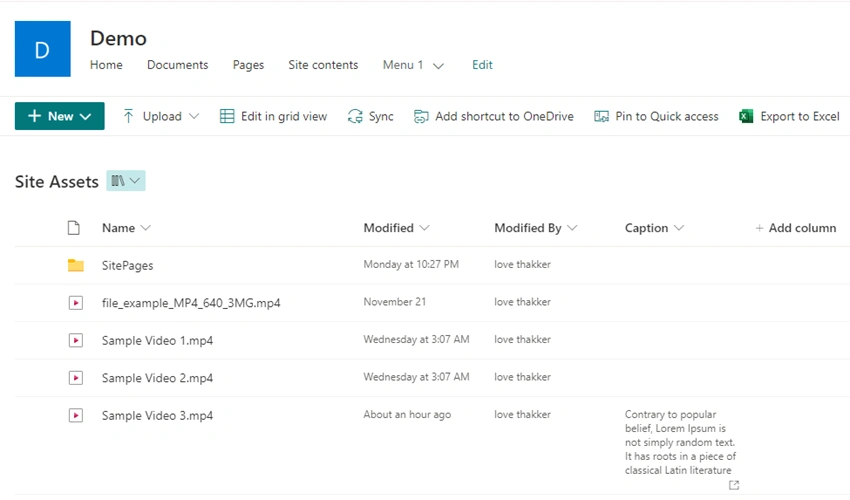The image size is (850, 500).
Task: Click the Sync arrows icon
Action: pyautogui.click(x=355, y=116)
